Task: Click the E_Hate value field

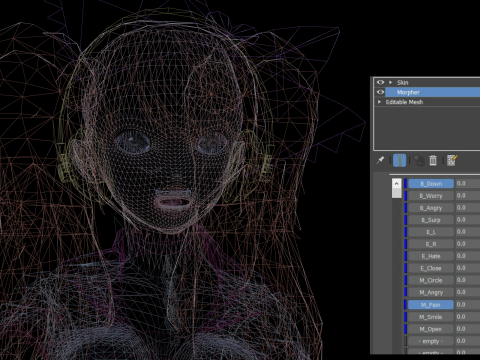Action: [468, 256]
